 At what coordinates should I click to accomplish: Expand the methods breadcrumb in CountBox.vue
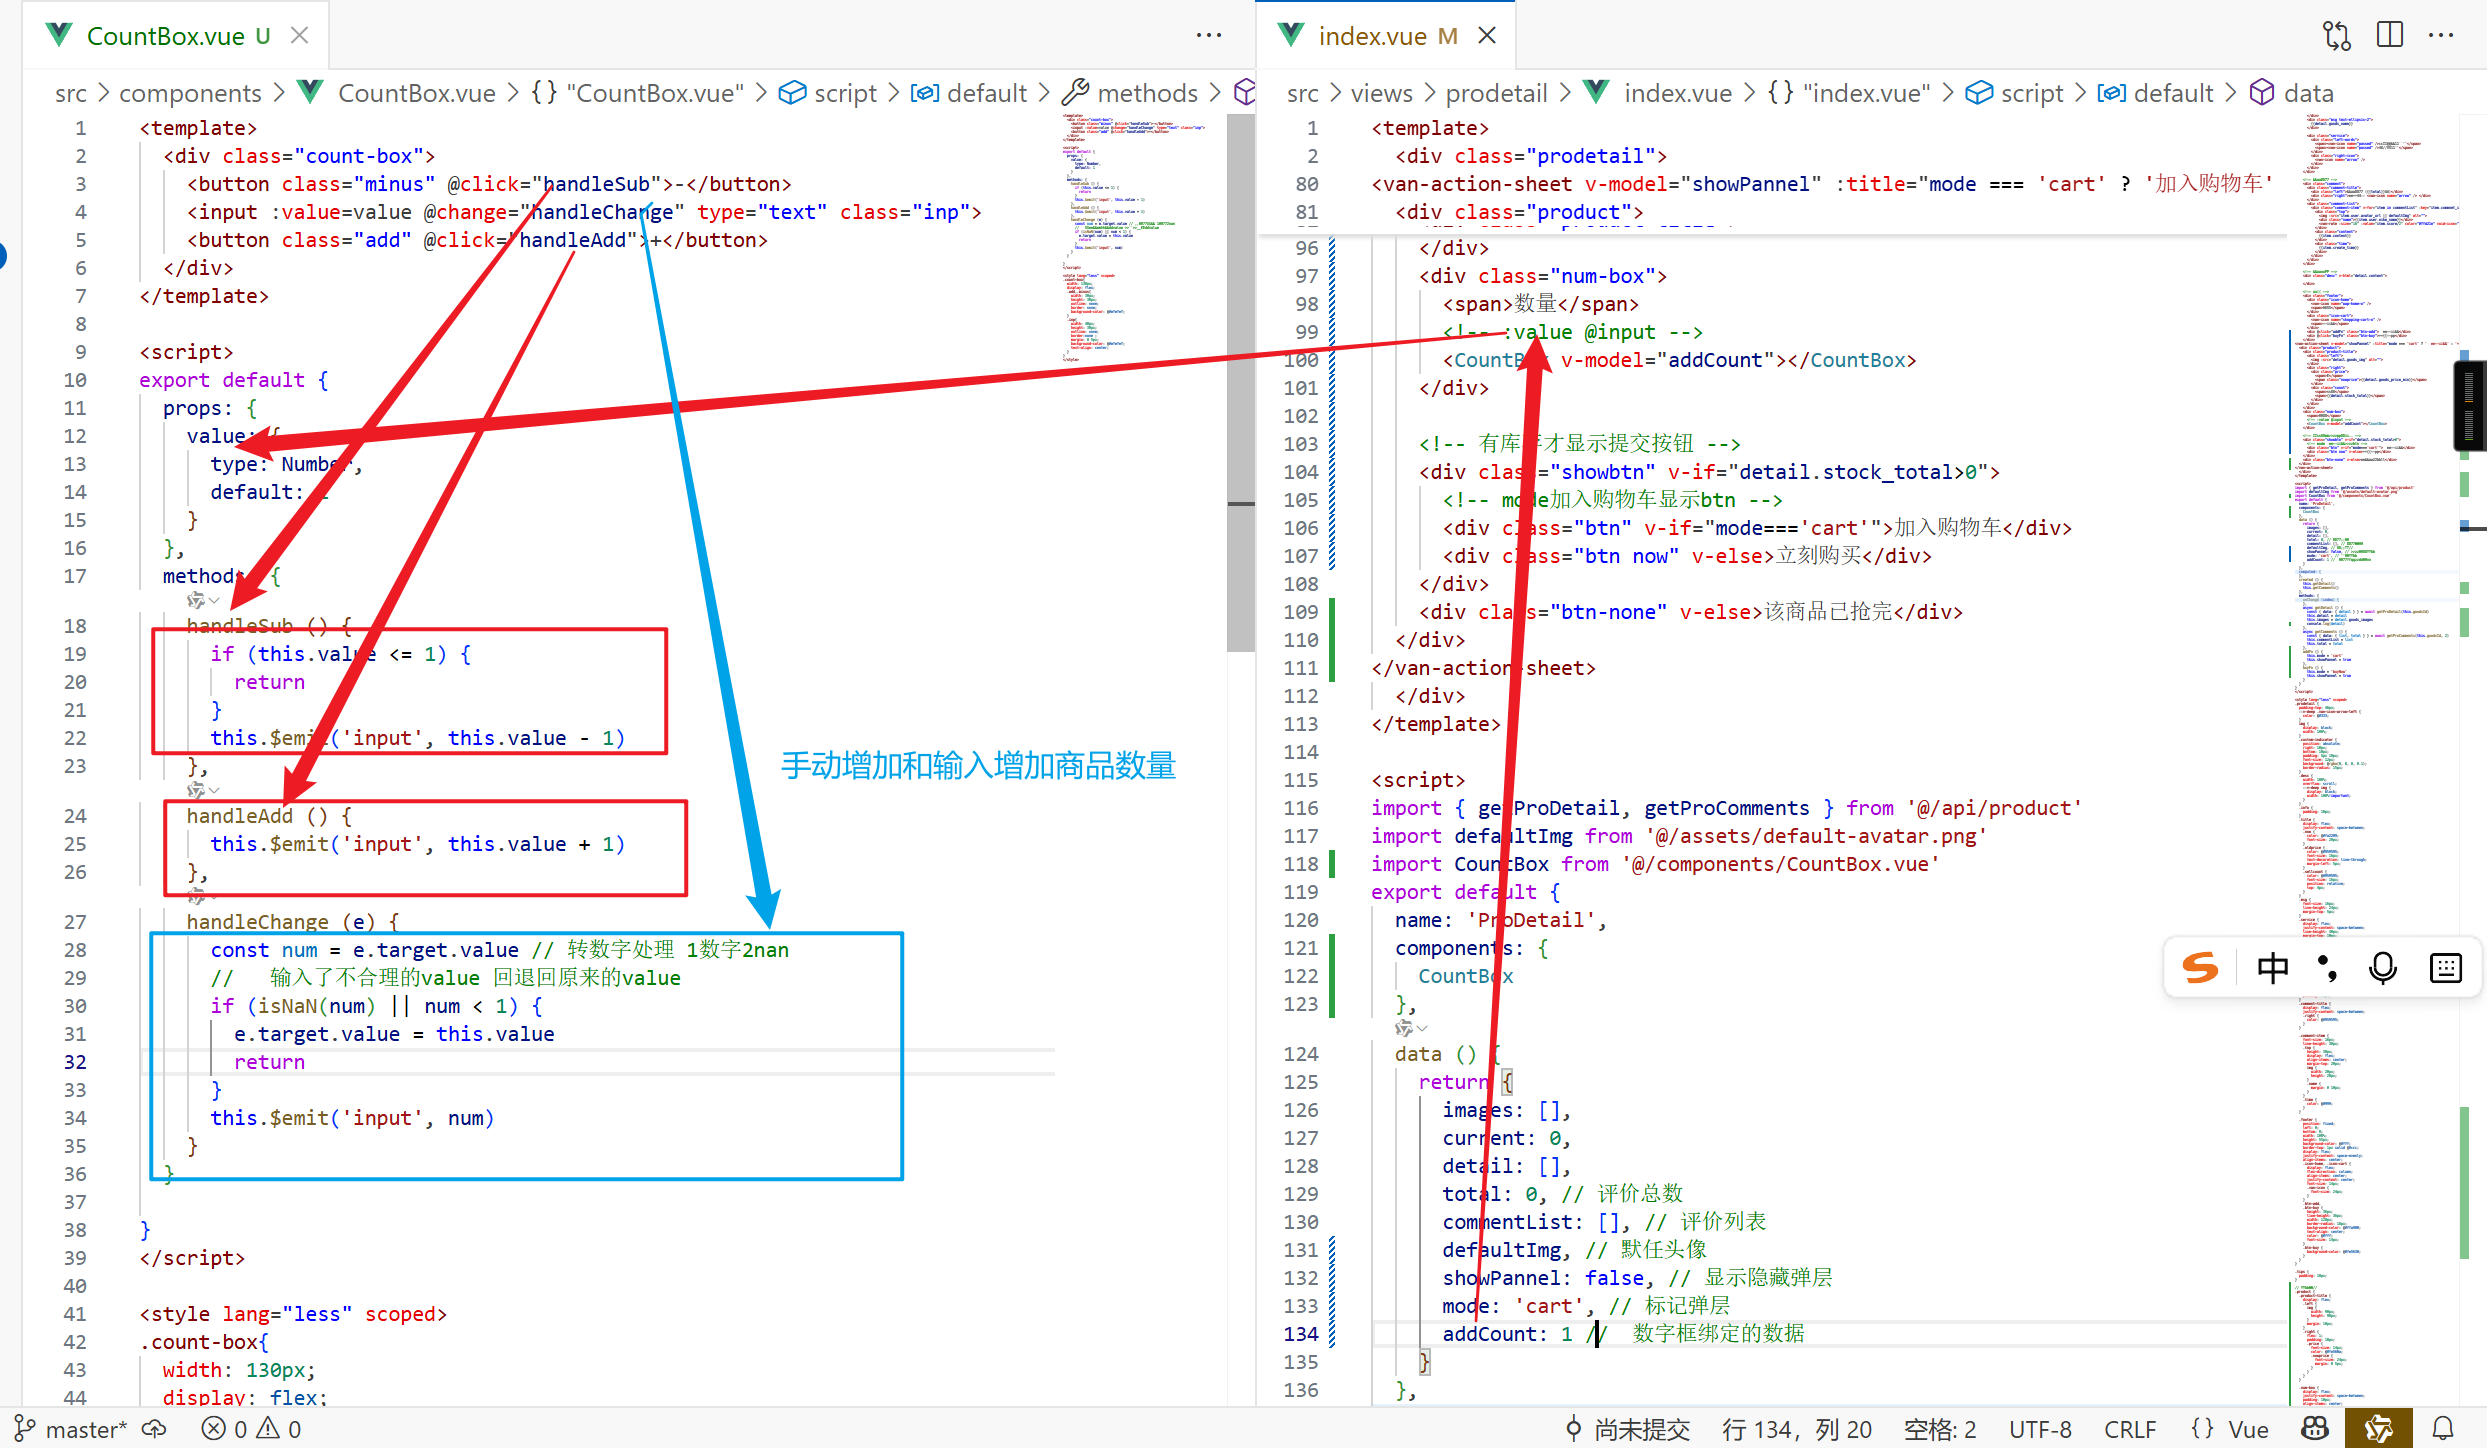click(x=1146, y=93)
